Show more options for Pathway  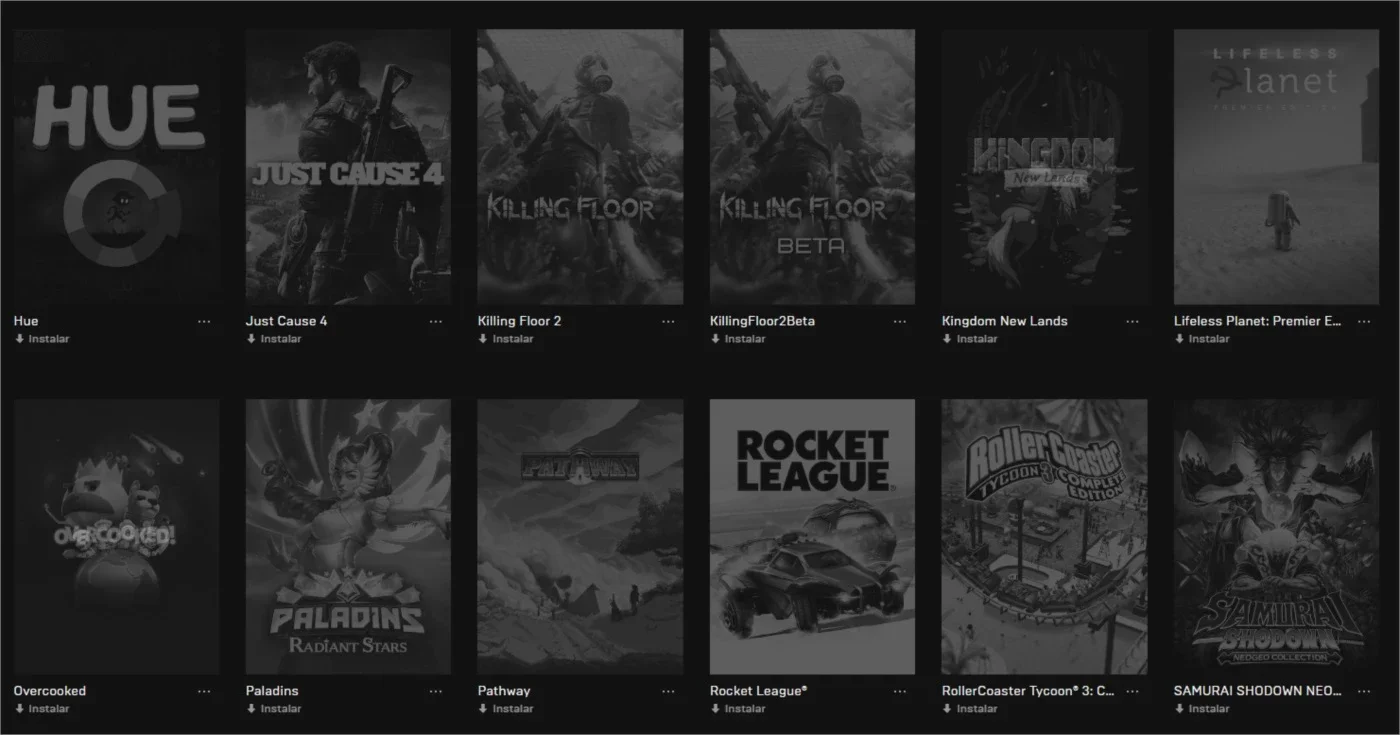(668, 691)
